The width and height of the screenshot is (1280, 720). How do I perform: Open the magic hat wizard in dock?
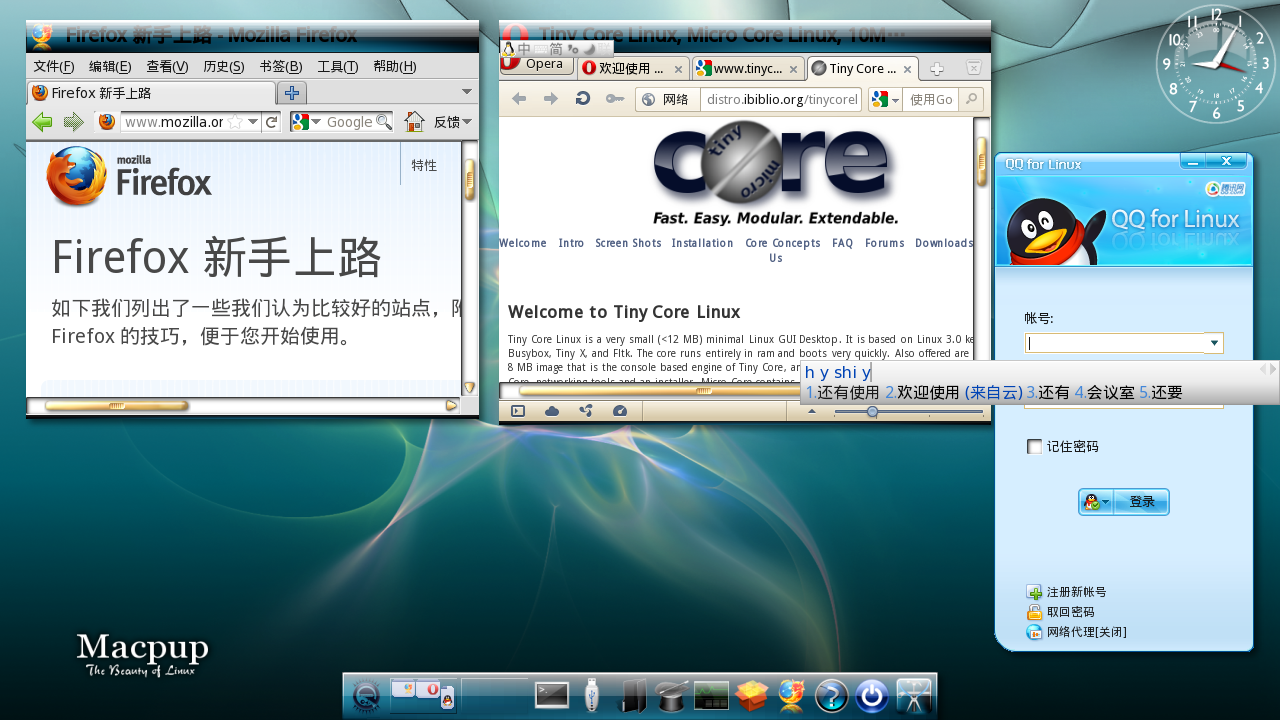coord(671,695)
